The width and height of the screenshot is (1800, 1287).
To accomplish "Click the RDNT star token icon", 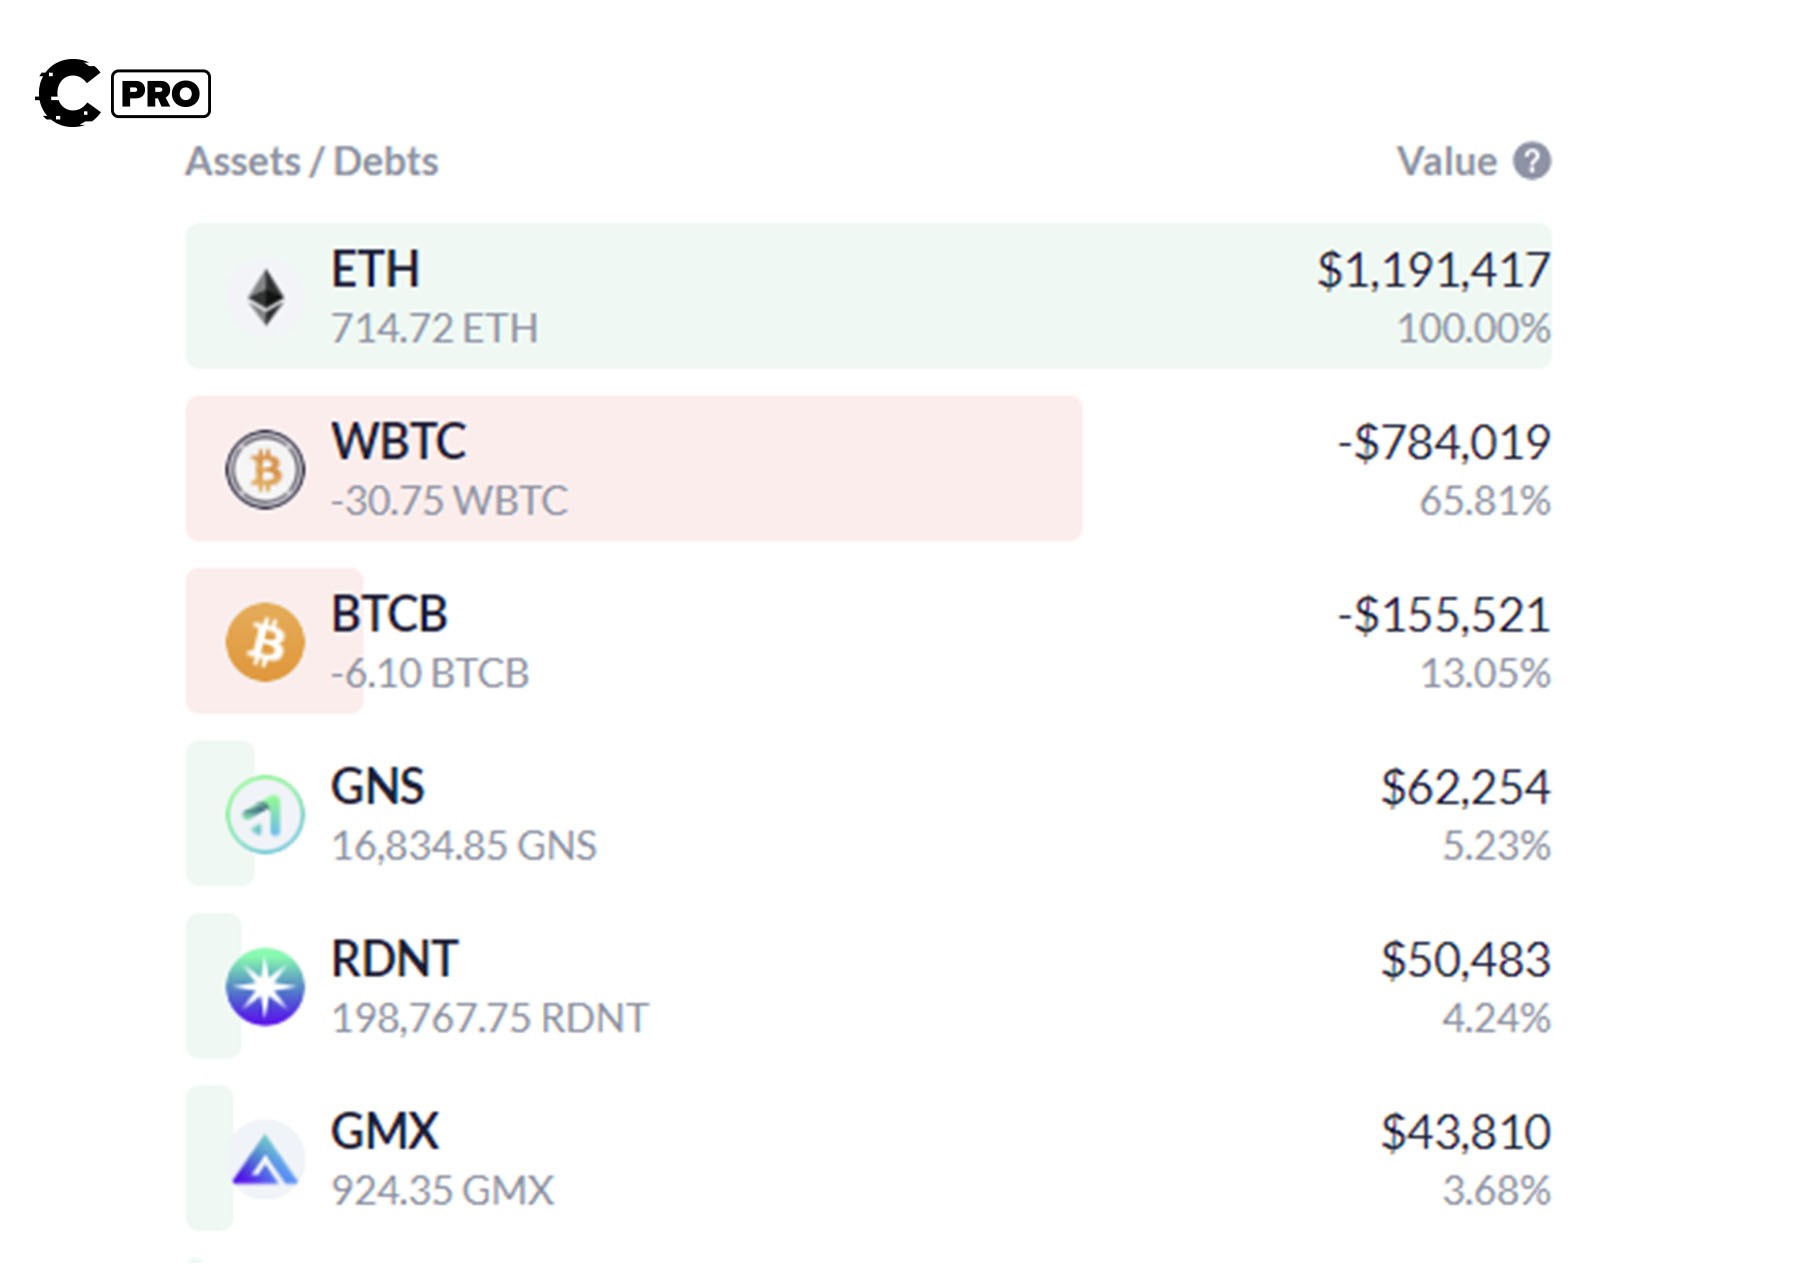I will 265,987.
